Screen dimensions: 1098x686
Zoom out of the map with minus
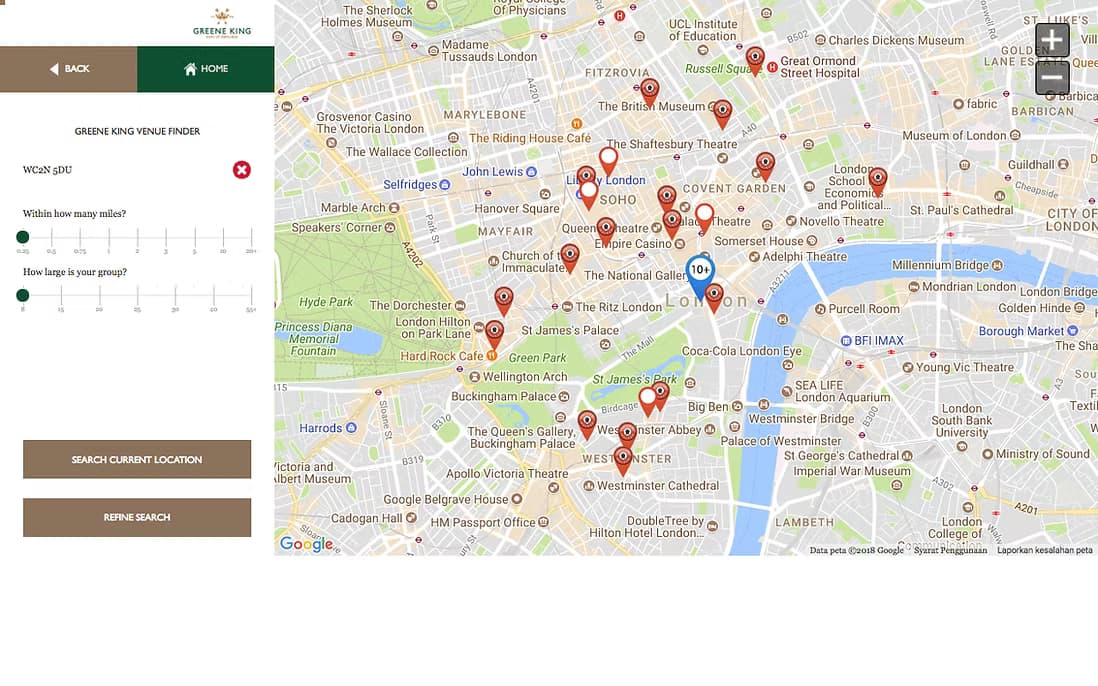[x=1052, y=77]
